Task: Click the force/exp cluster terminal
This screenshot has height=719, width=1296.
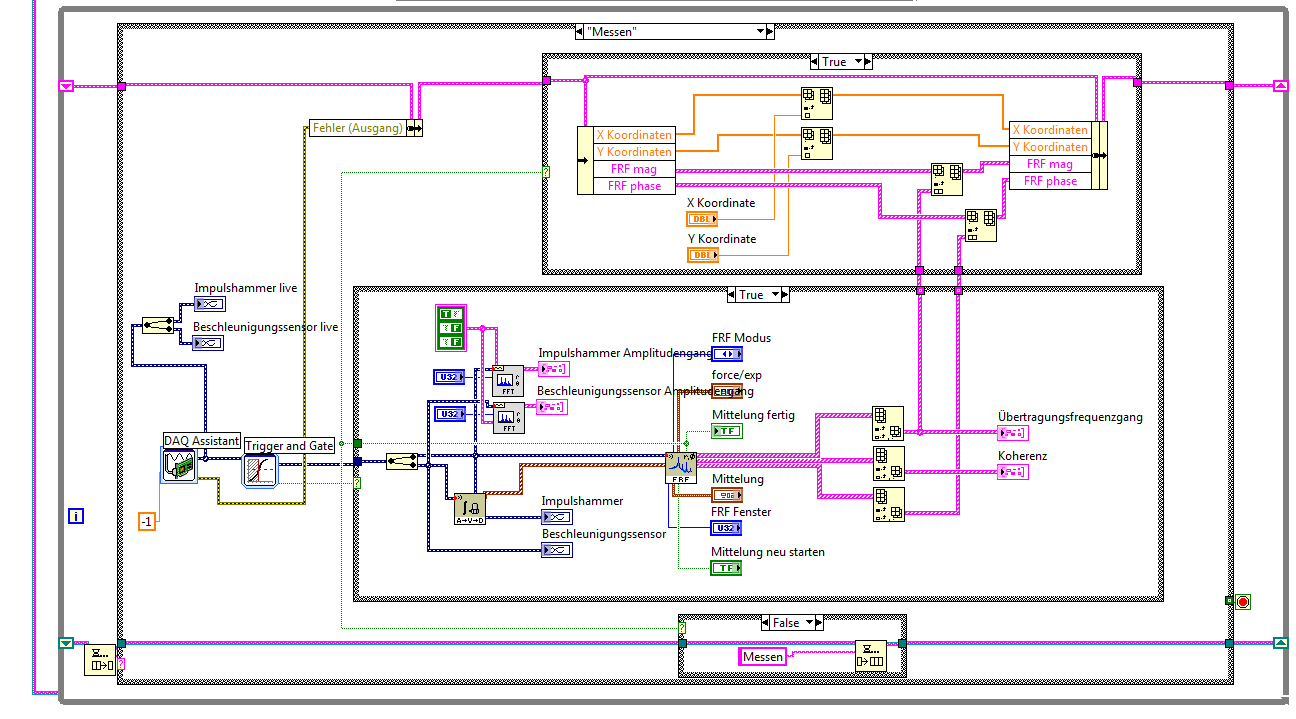Action: coord(727,391)
